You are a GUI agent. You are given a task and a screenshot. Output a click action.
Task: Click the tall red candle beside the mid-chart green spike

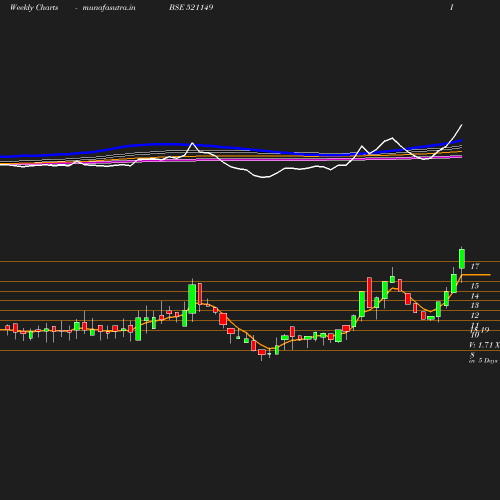200,294
